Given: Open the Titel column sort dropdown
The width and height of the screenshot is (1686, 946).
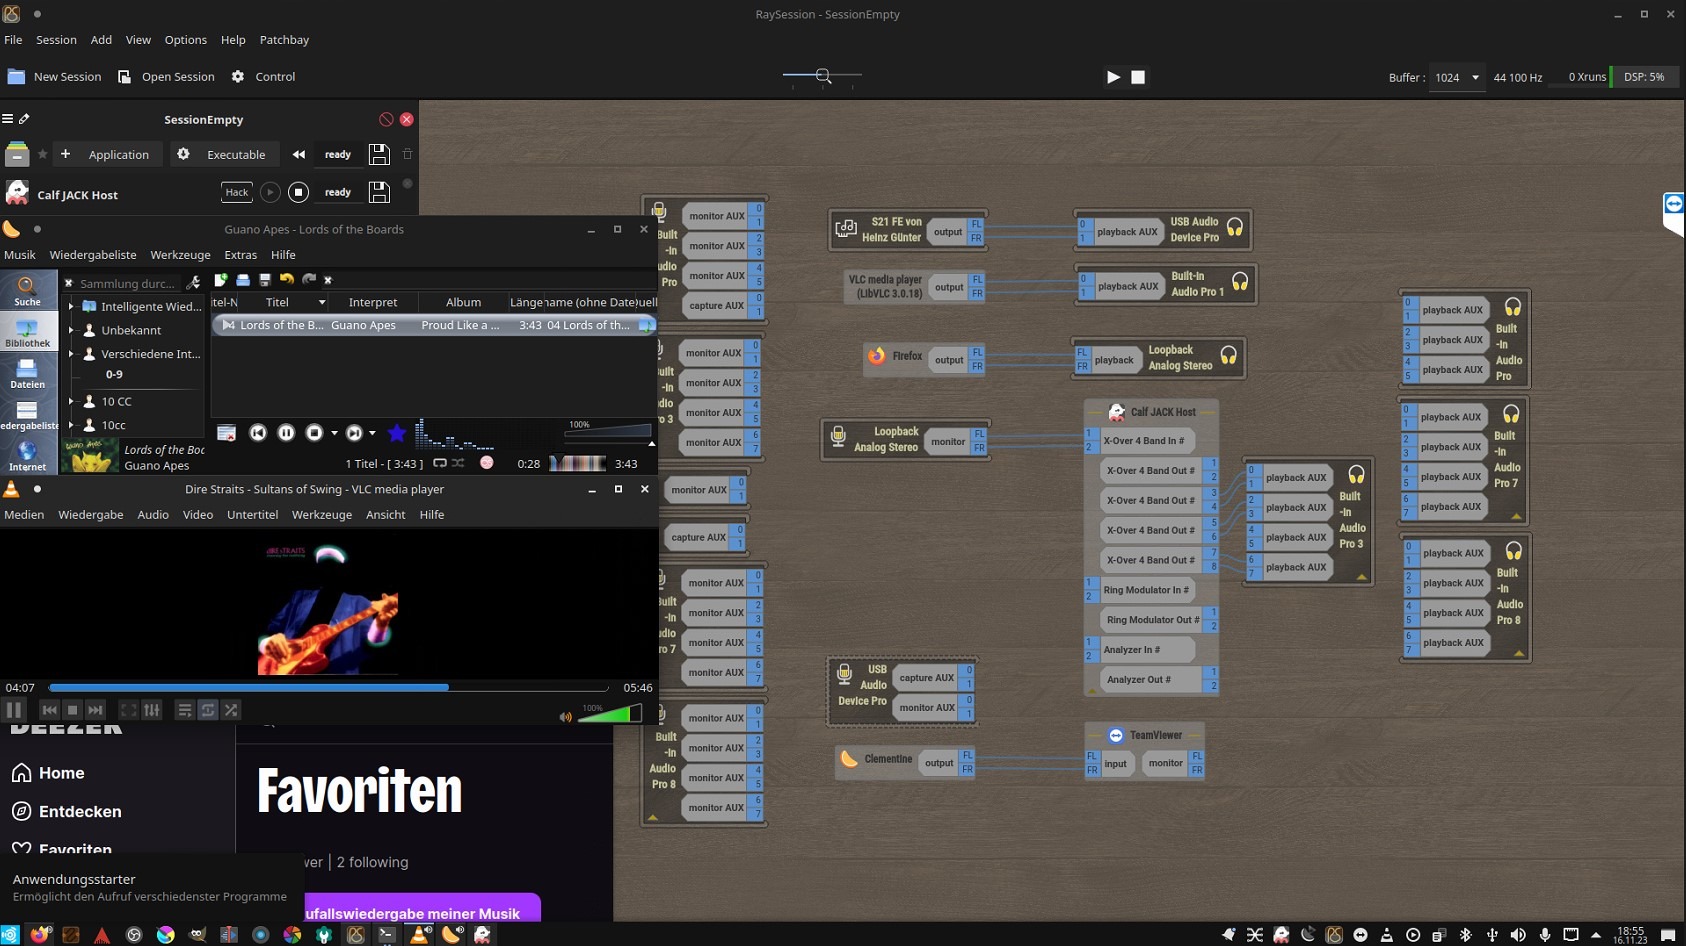Looking at the screenshot, I should click(322, 302).
